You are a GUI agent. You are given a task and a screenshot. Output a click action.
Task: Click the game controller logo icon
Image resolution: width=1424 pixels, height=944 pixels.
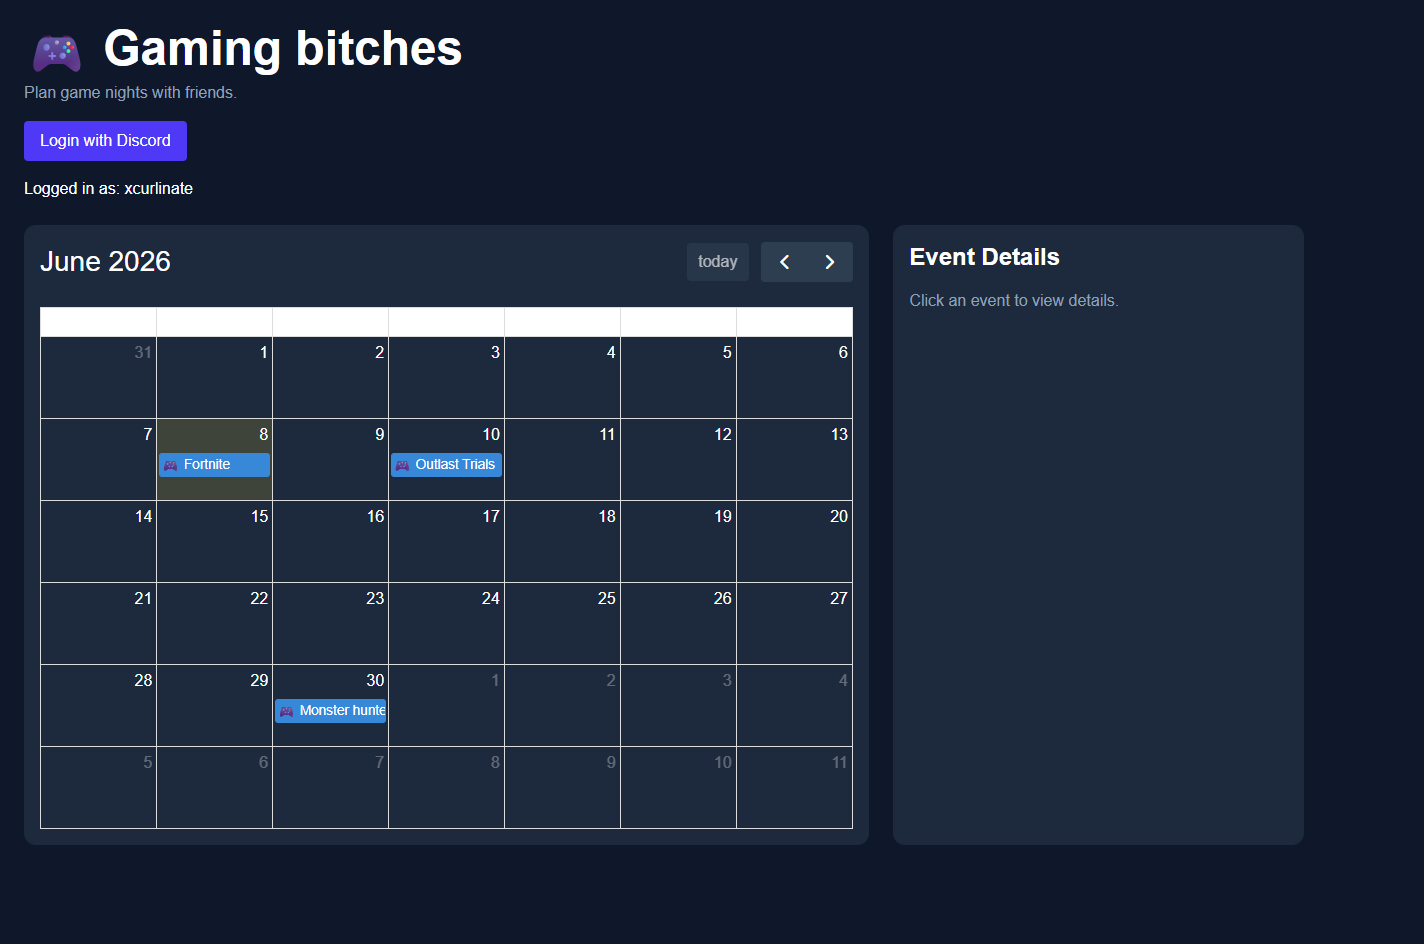pos(57,53)
